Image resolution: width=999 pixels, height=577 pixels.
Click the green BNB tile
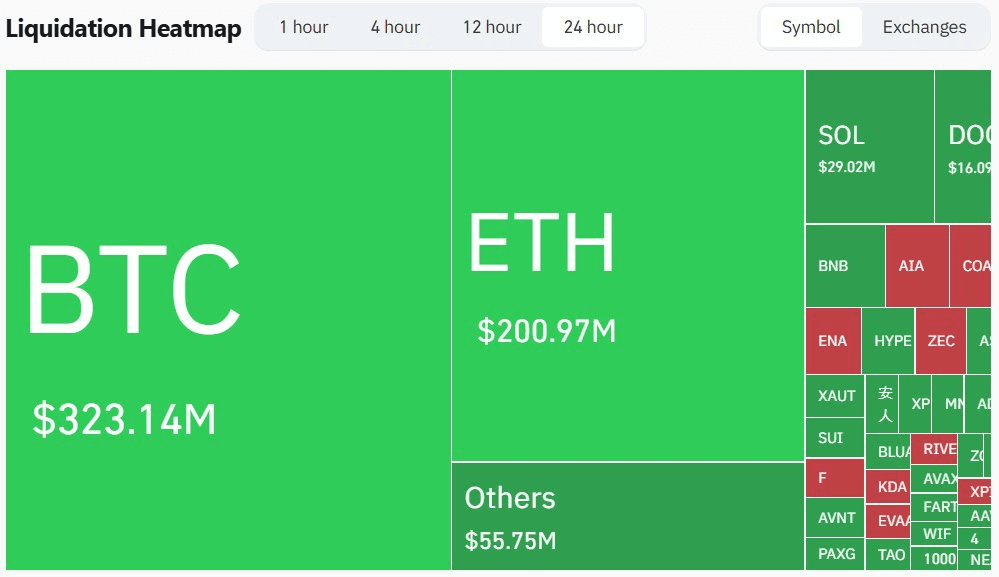click(844, 266)
